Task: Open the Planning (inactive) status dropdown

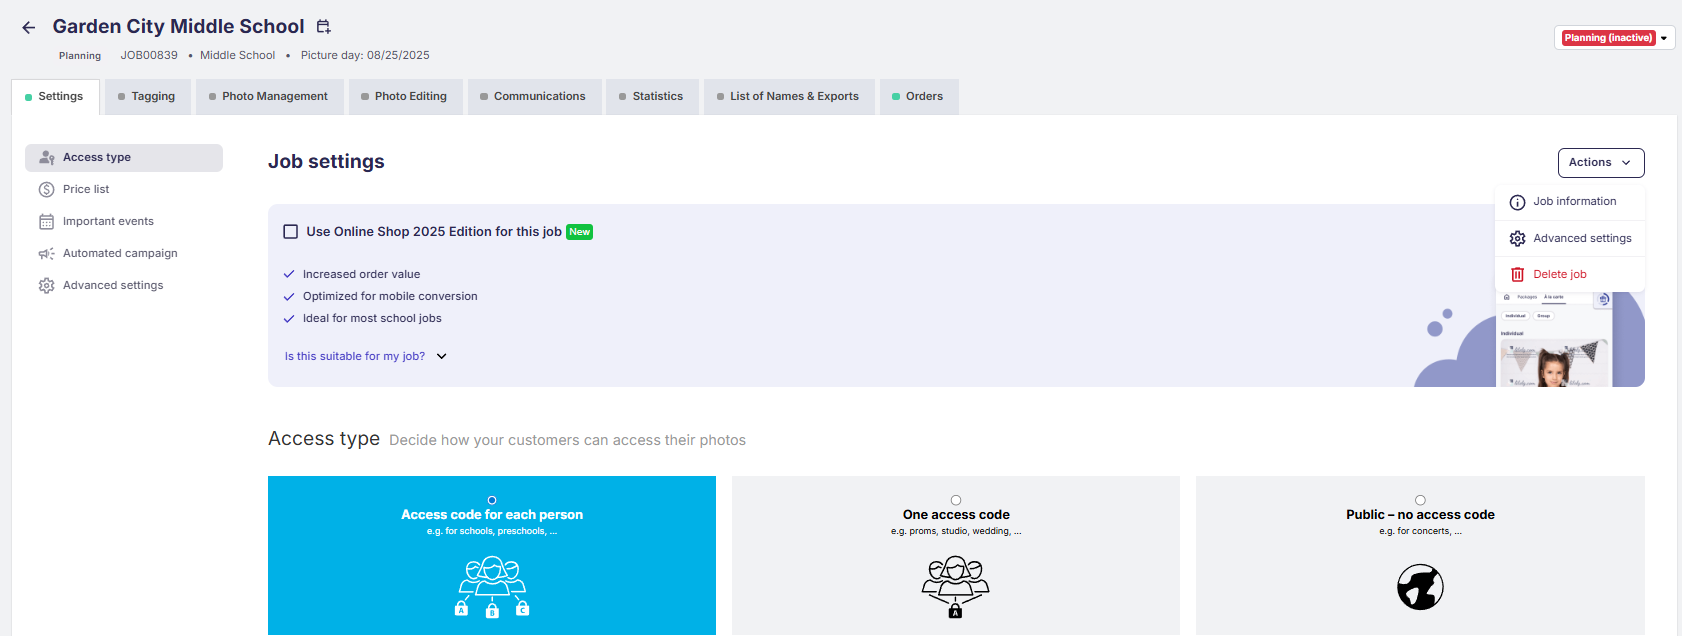Action: point(1615,38)
